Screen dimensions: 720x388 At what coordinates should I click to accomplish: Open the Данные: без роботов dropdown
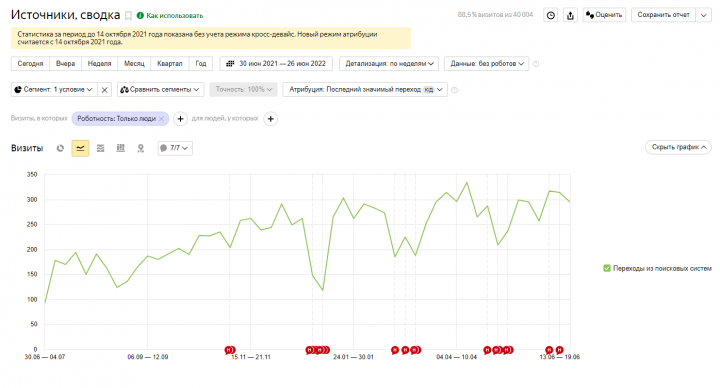coord(487,63)
